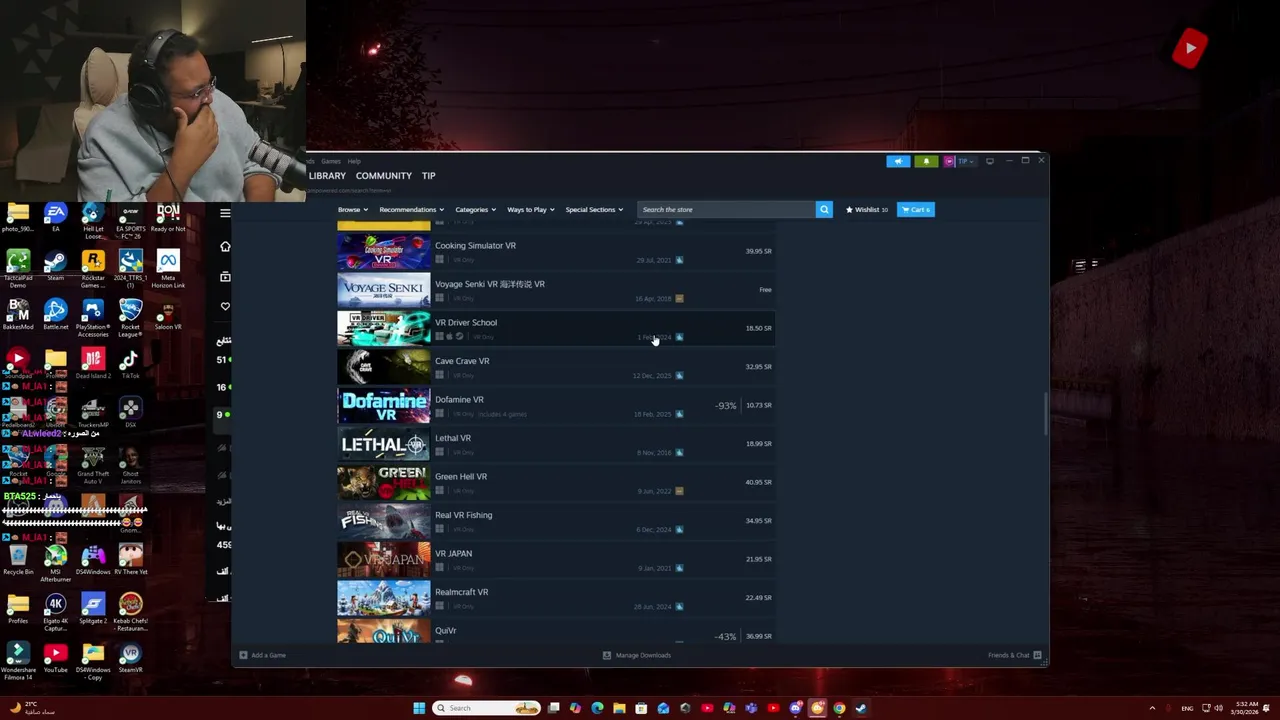Switch to the LIBRARY tab
Viewport: 1280px width, 720px height.
pyautogui.click(x=327, y=176)
